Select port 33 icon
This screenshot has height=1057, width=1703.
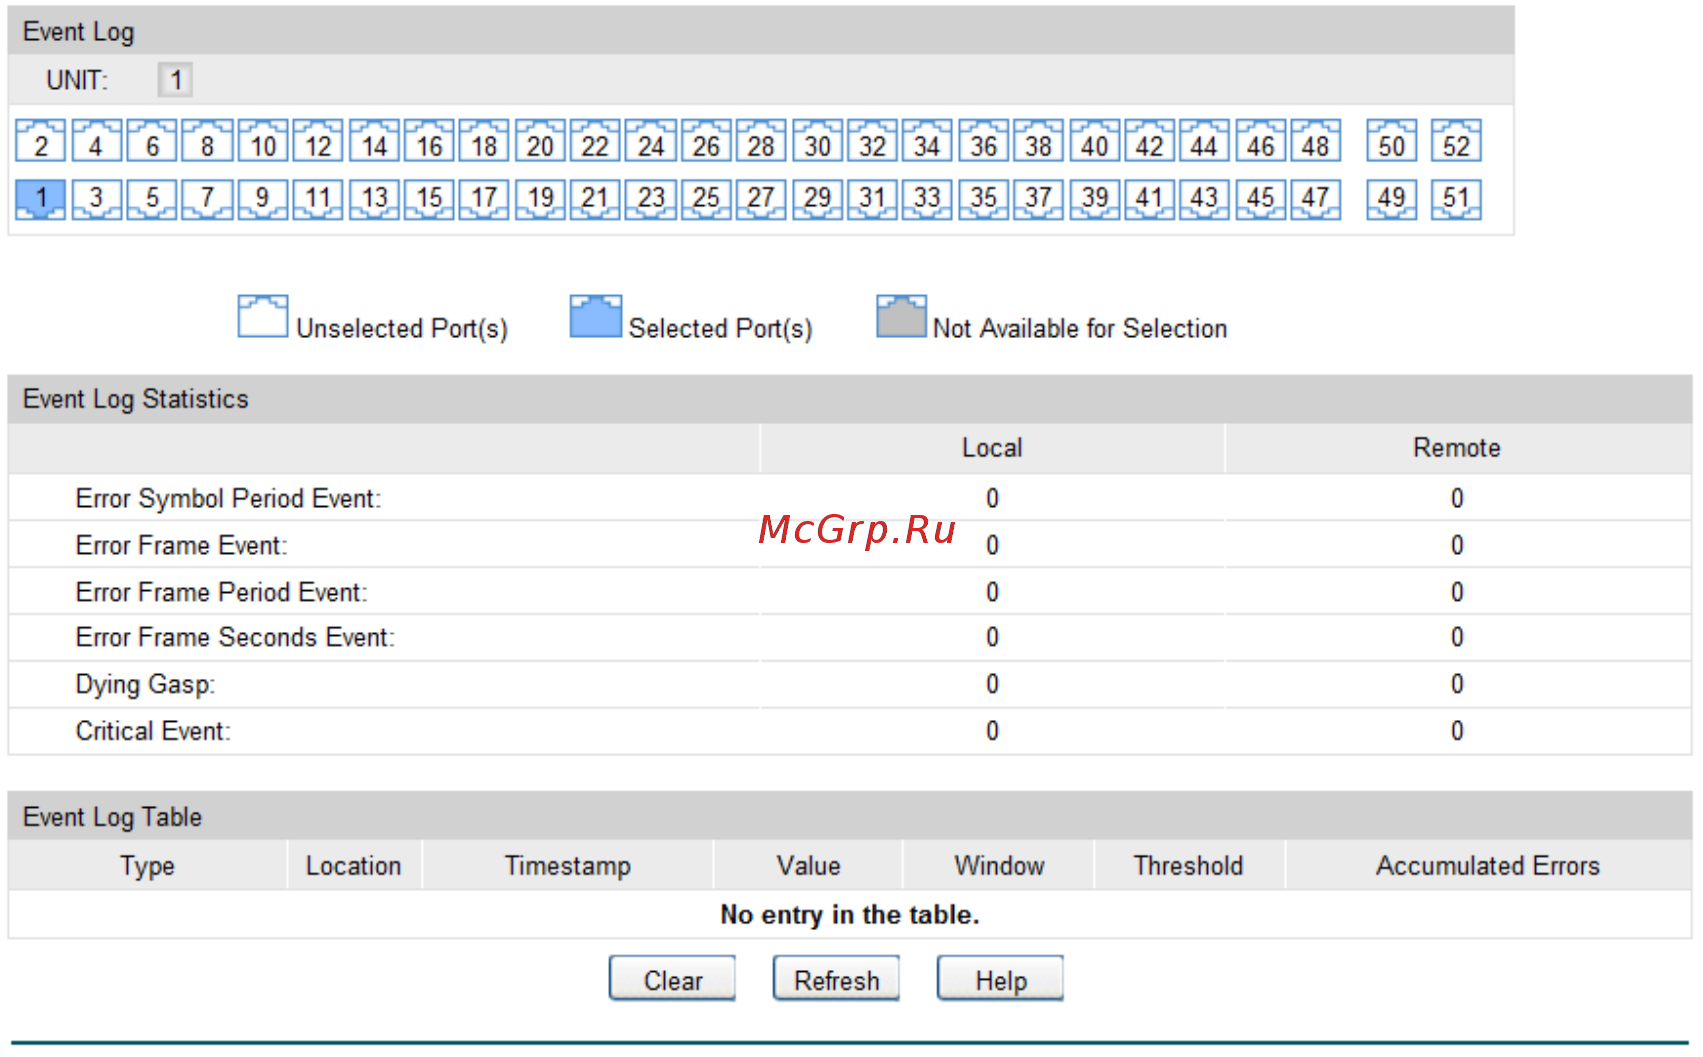[927, 199]
